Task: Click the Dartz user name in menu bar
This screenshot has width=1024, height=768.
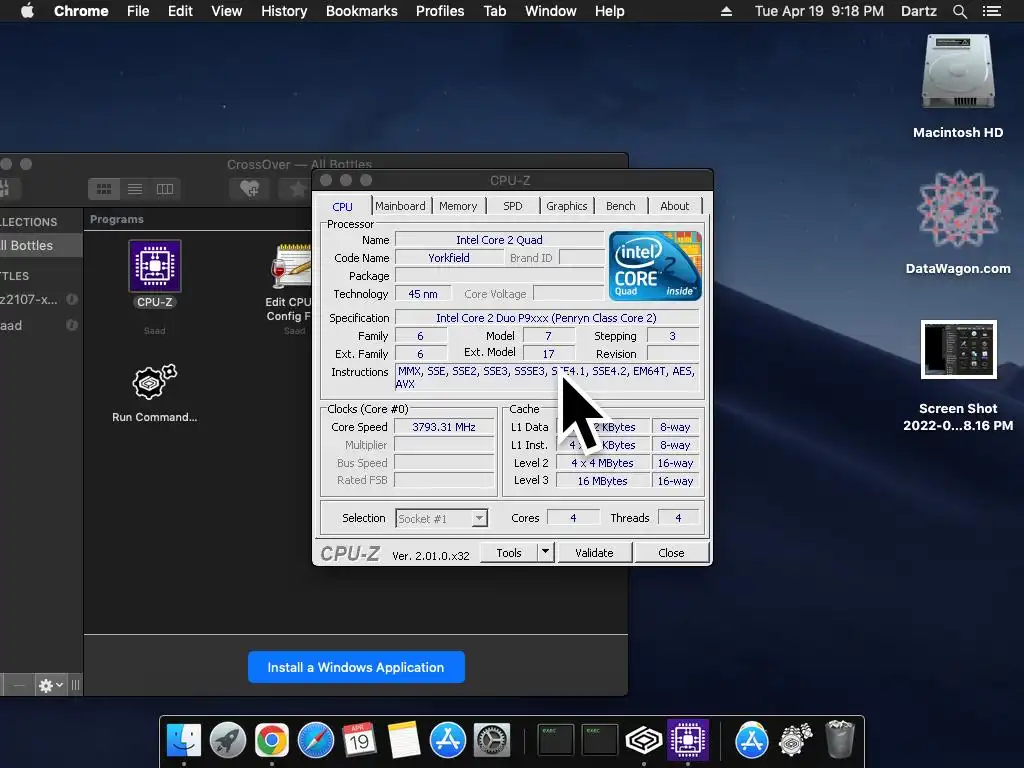Action: click(919, 11)
